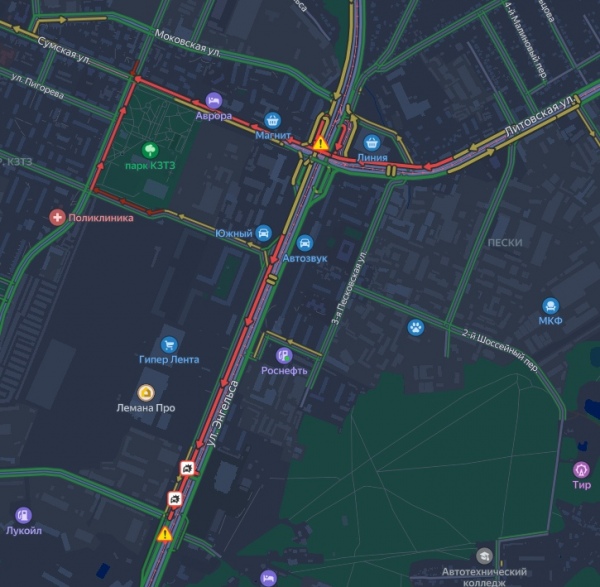Select the Тир shooting range icon
The width and height of the screenshot is (600, 587).
[581, 470]
